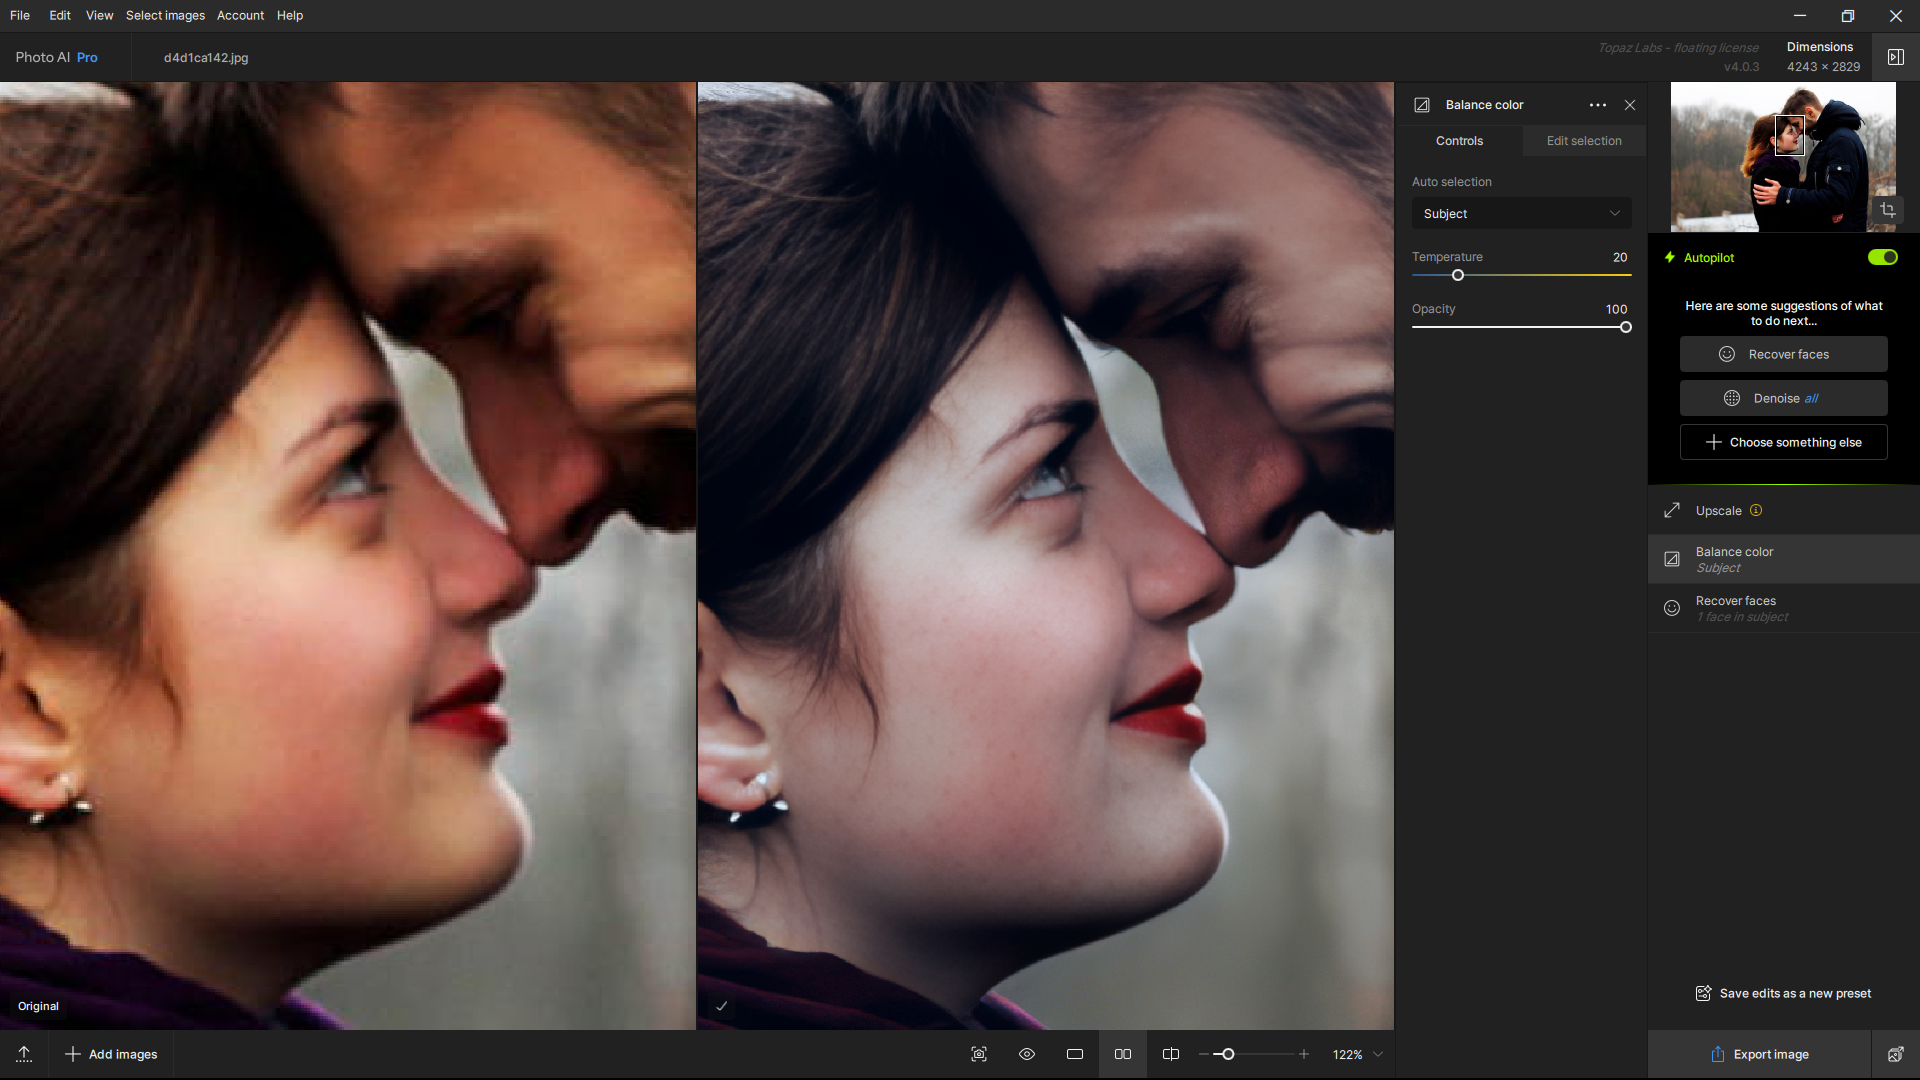Click Save edits as a new preset
Image resolution: width=1920 pixels, height=1080 pixels.
click(x=1783, y=993)
